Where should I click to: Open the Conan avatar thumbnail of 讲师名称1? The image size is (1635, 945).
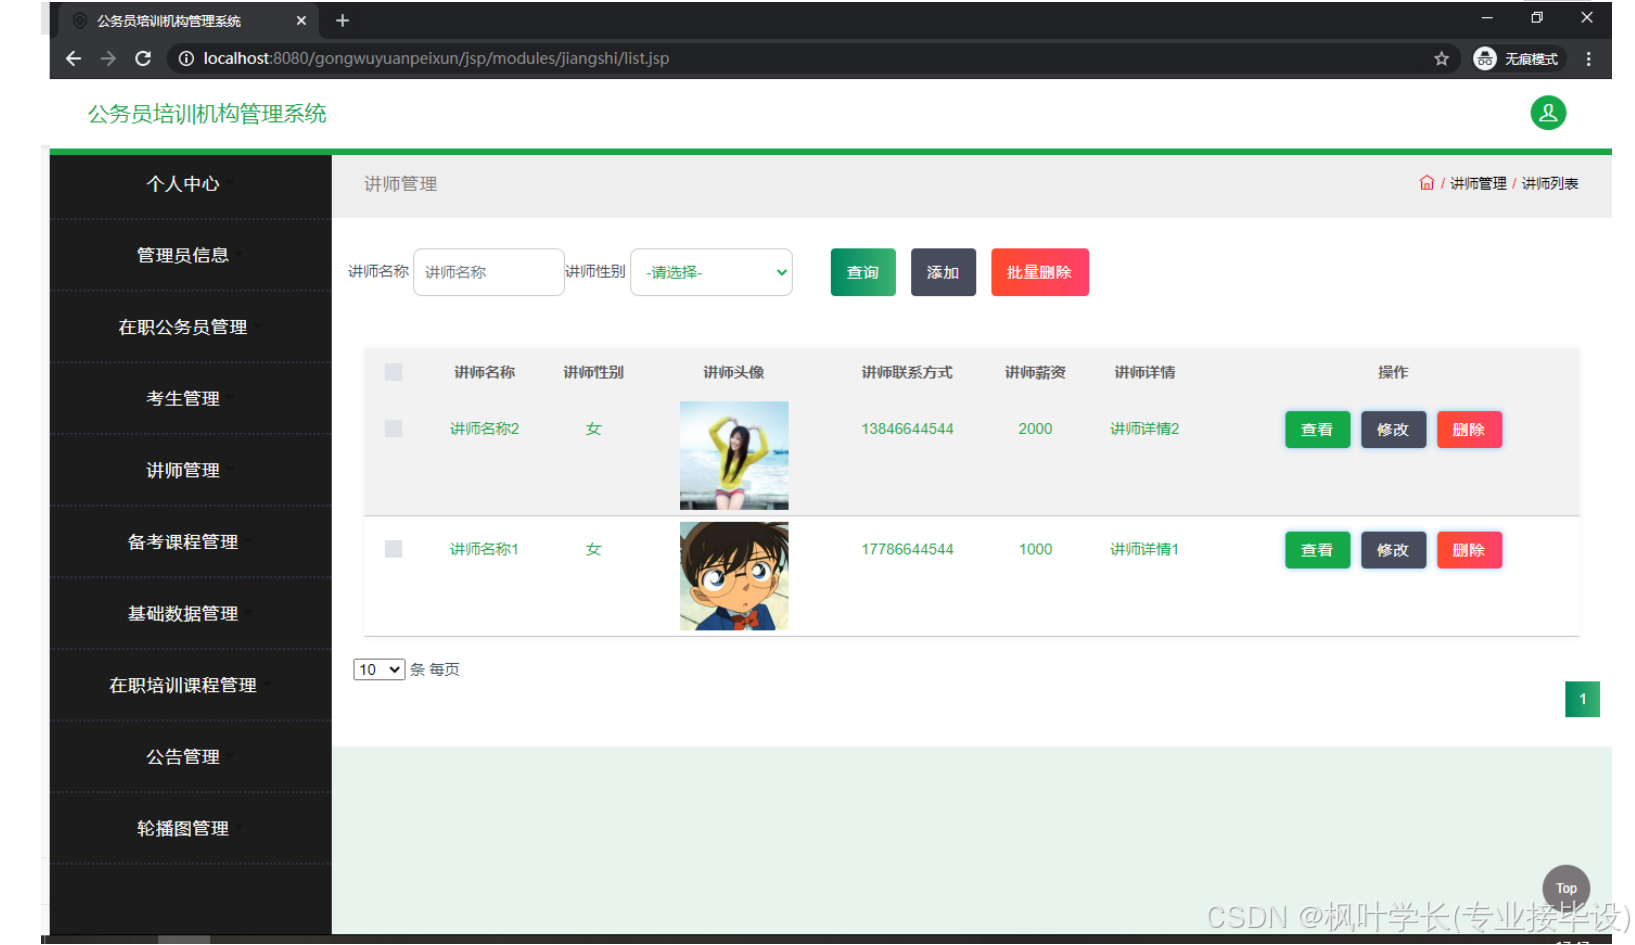point(734,576)
